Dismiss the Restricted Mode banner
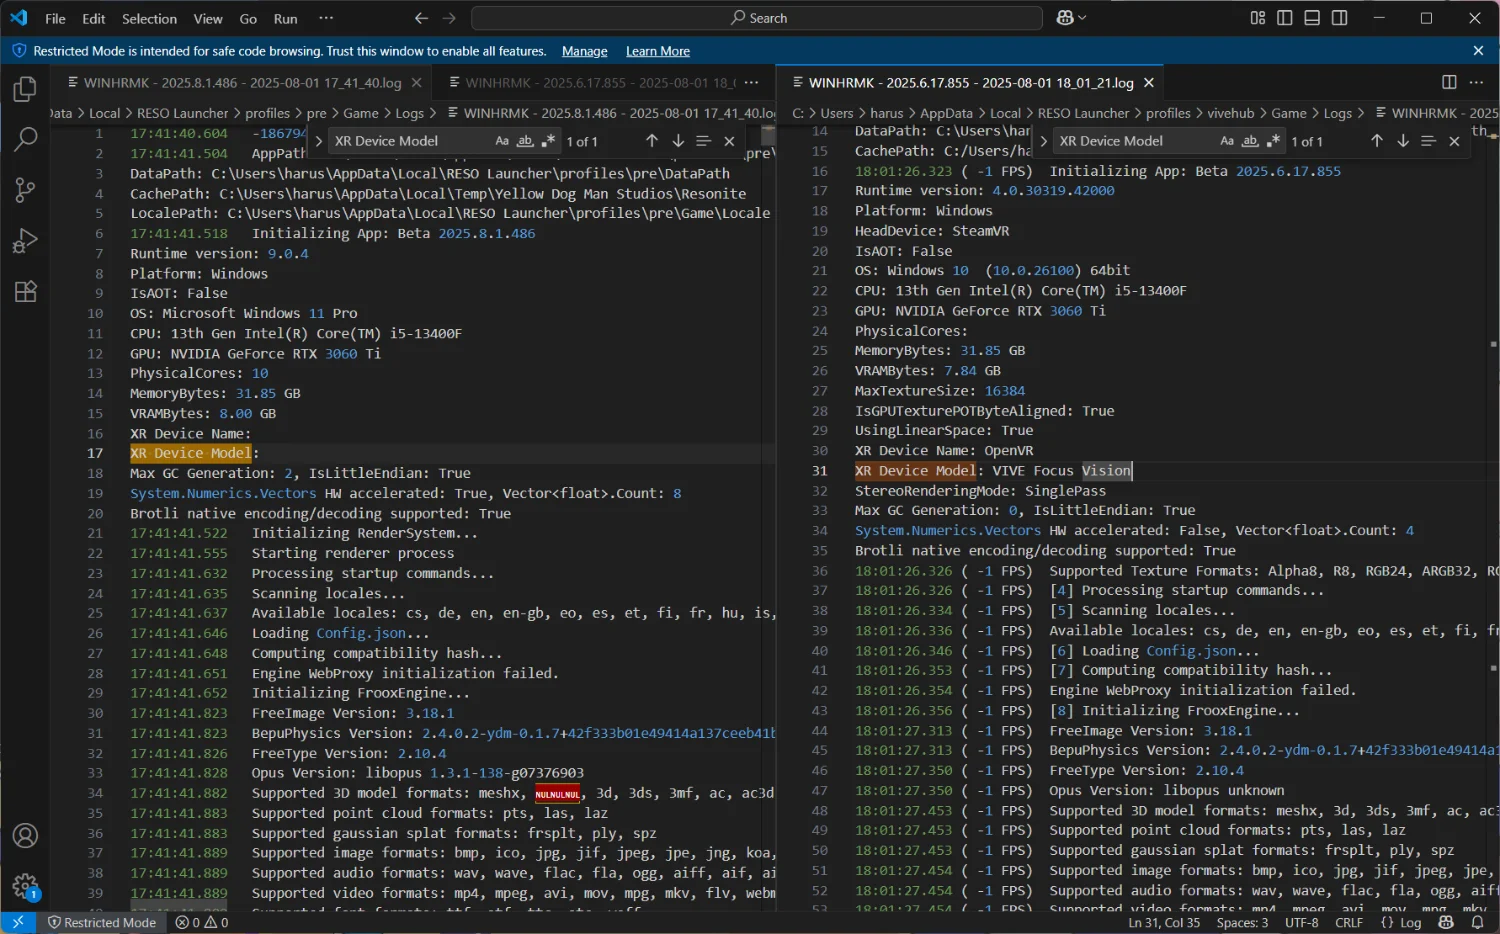The image size is (1500, 934). click(x=1478, y=51)
